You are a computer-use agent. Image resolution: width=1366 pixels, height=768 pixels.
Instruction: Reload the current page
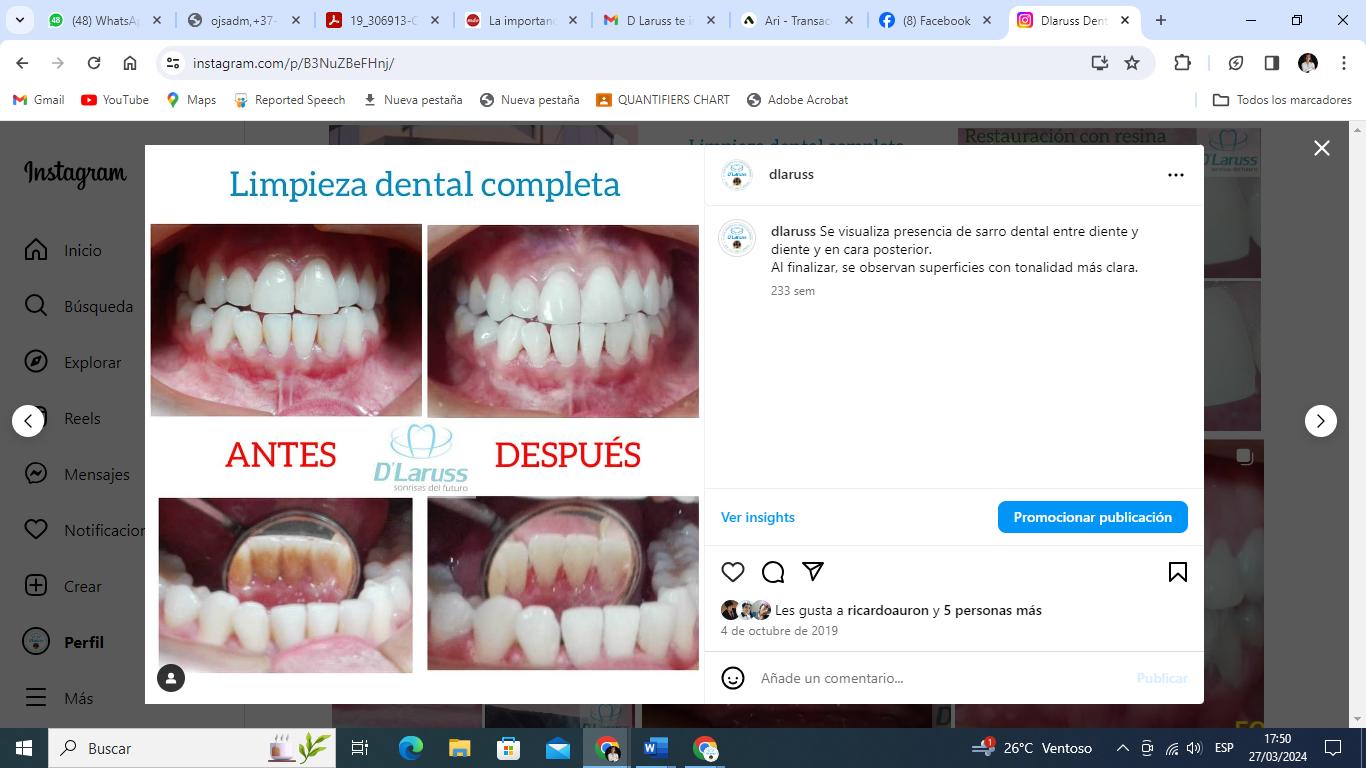[94, 63]
